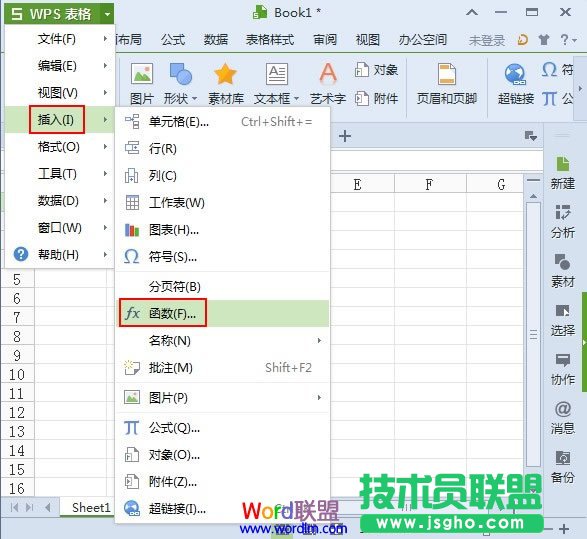Expand the Window (窗口(W)) menu
Viewport: 587px width, 539px height.
[x=60, y=227]
